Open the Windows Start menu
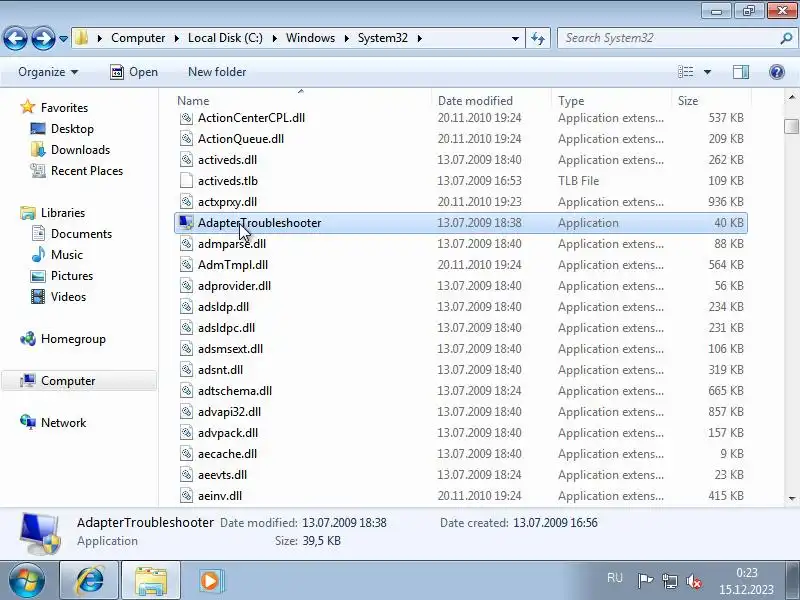Screen dimensions: 800x600 [27, 581]
